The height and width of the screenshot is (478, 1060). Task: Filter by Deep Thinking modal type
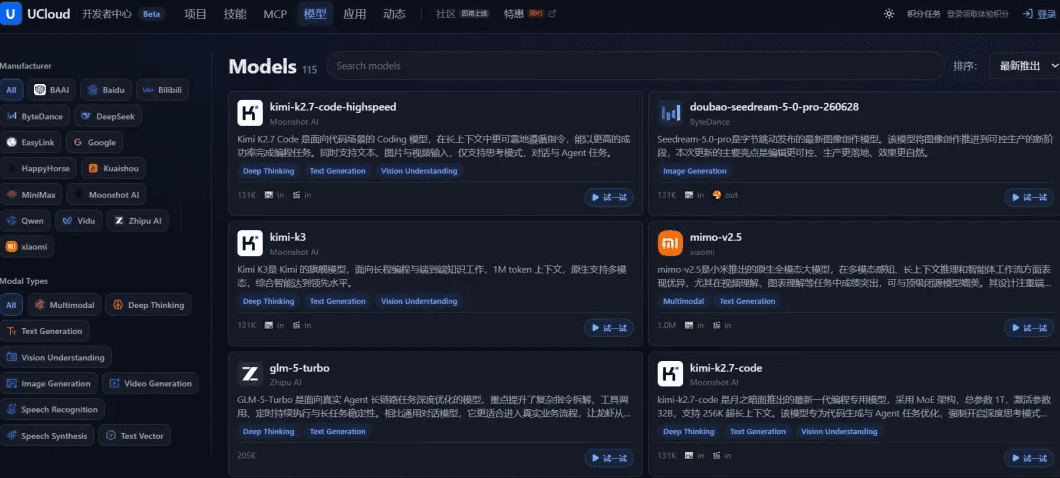click(149, 305)
